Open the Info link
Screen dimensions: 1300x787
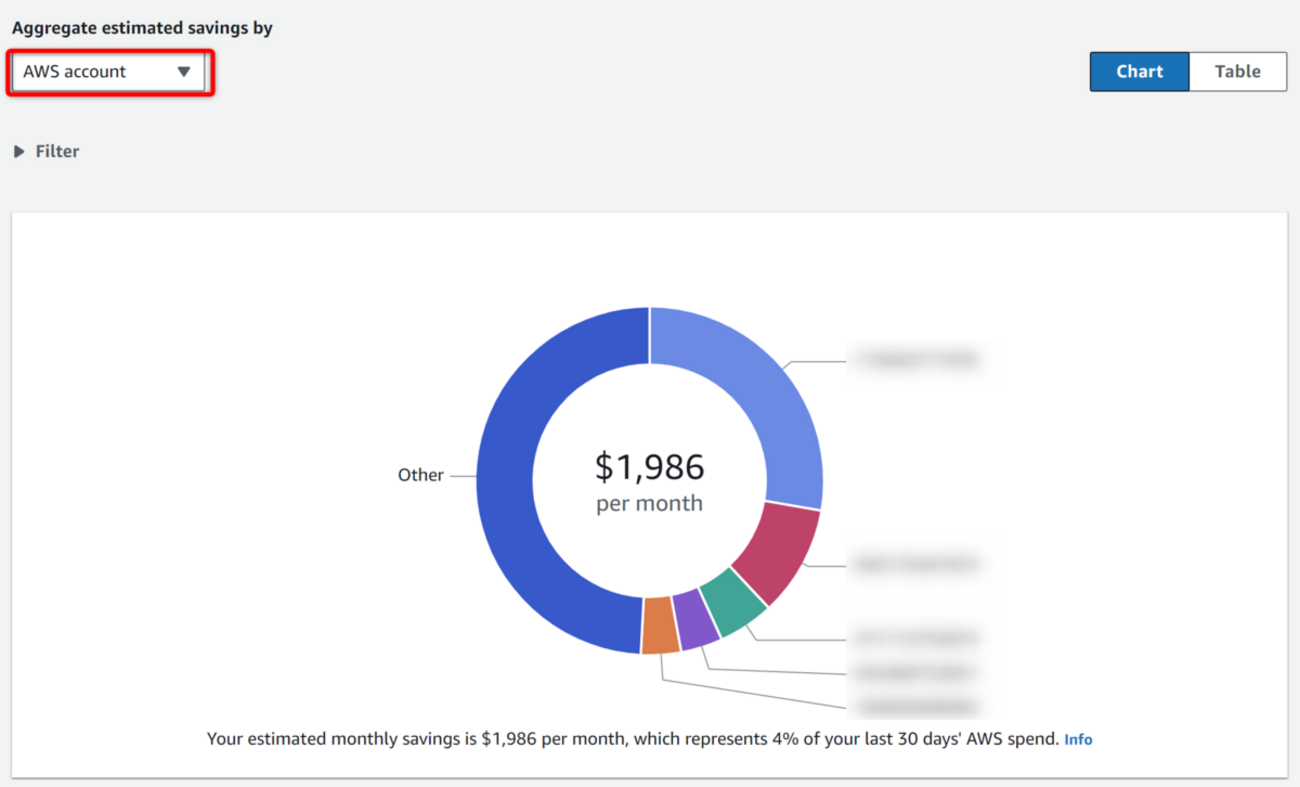click(1078, 740)
